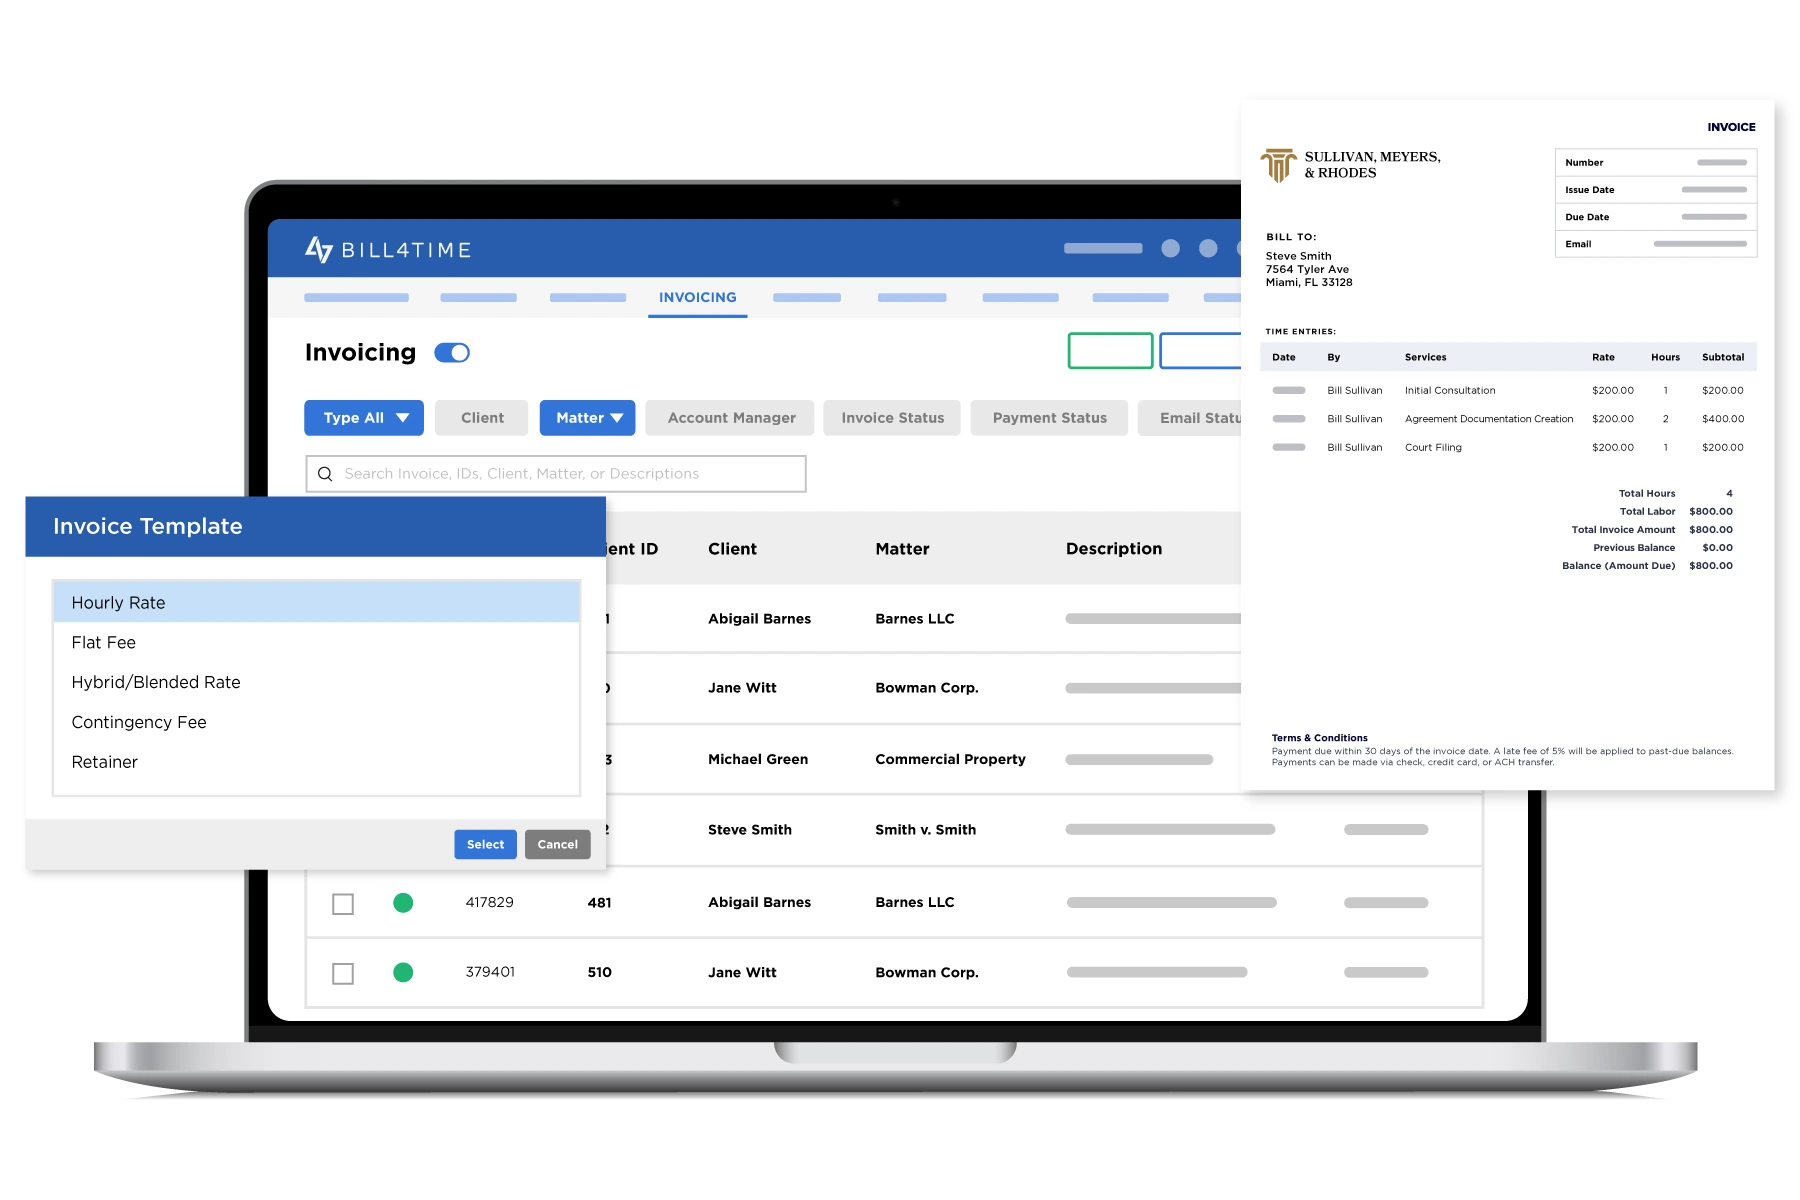Open the Matter filter dropdown

pos(588,418)
